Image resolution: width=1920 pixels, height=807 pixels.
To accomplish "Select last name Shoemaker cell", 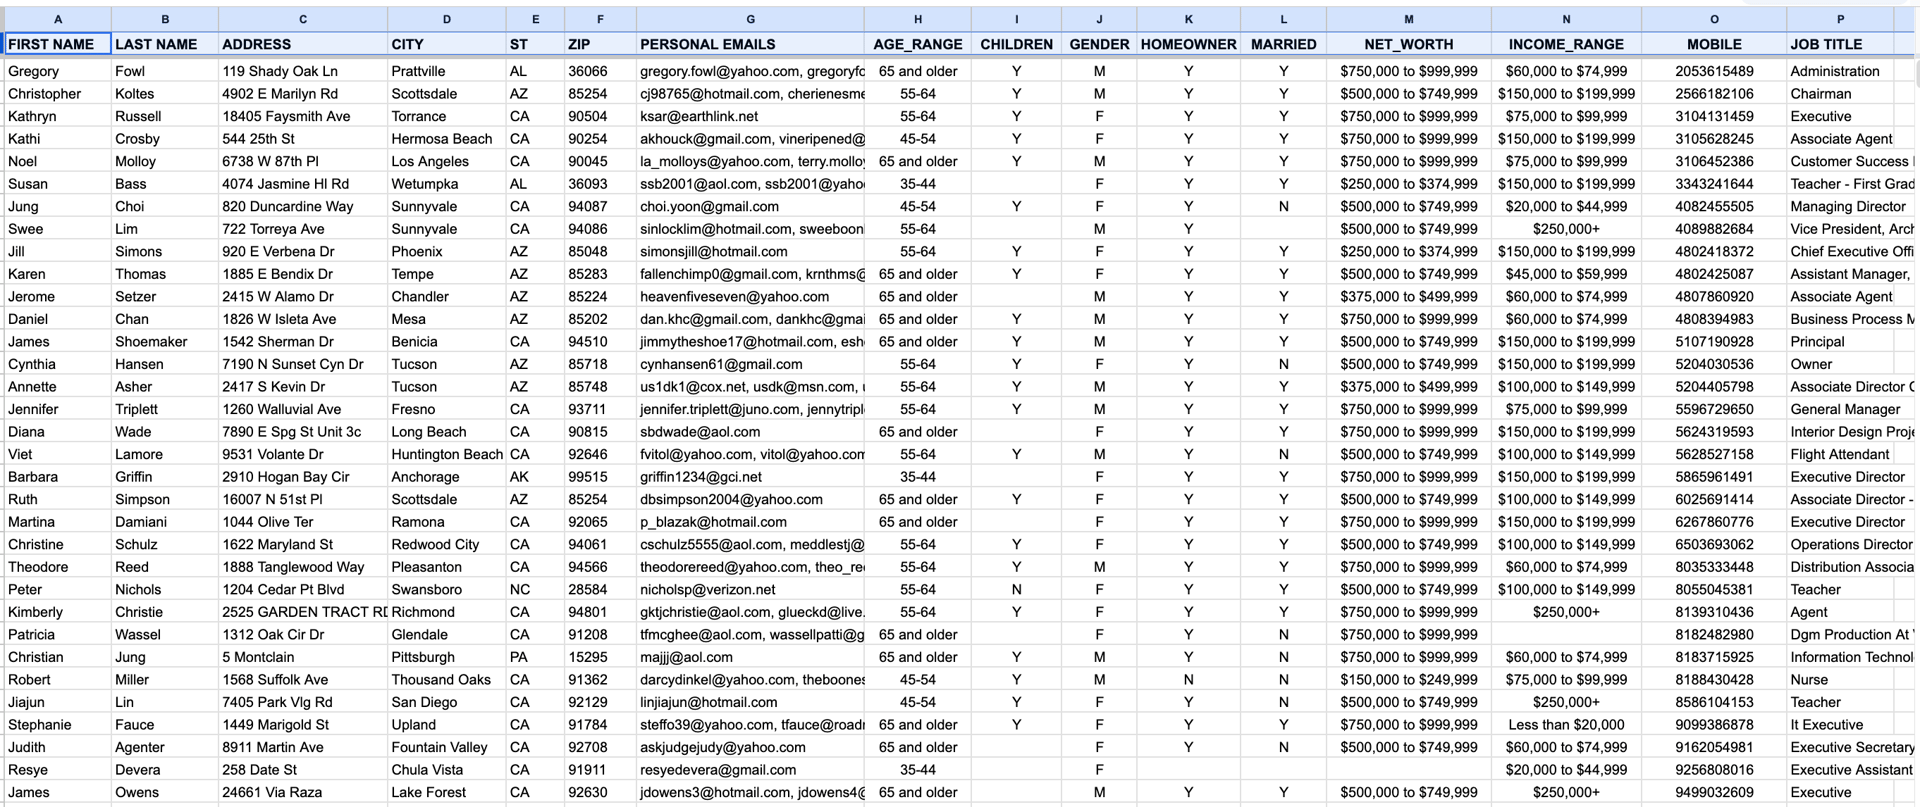I will point(165,341).
